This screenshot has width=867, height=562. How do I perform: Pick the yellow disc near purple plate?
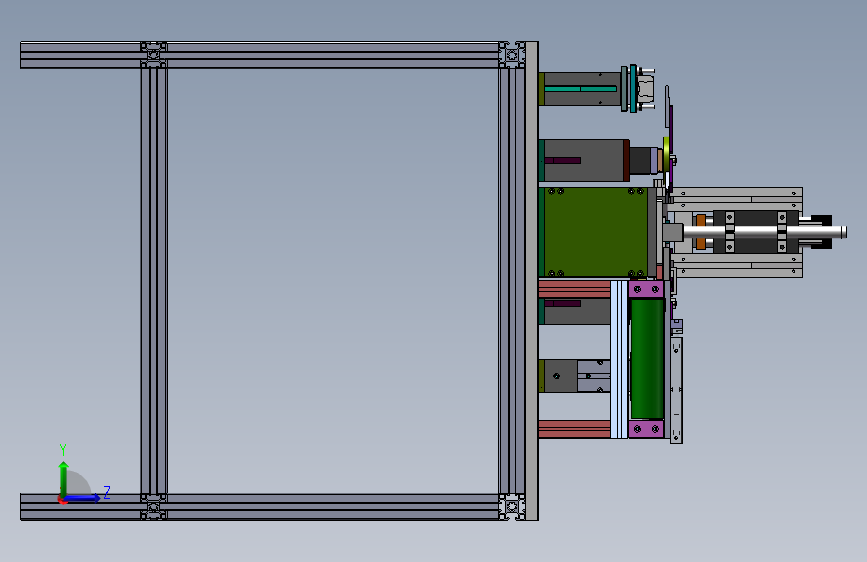tap(666, 154)
